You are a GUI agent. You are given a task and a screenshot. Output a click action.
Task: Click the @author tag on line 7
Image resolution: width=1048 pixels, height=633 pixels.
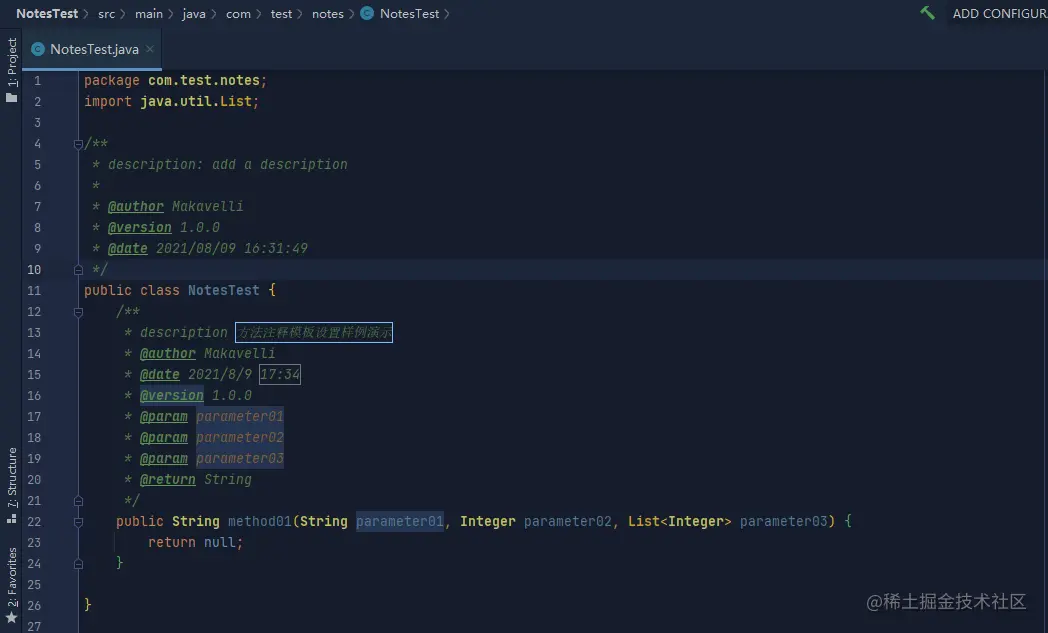136,207
